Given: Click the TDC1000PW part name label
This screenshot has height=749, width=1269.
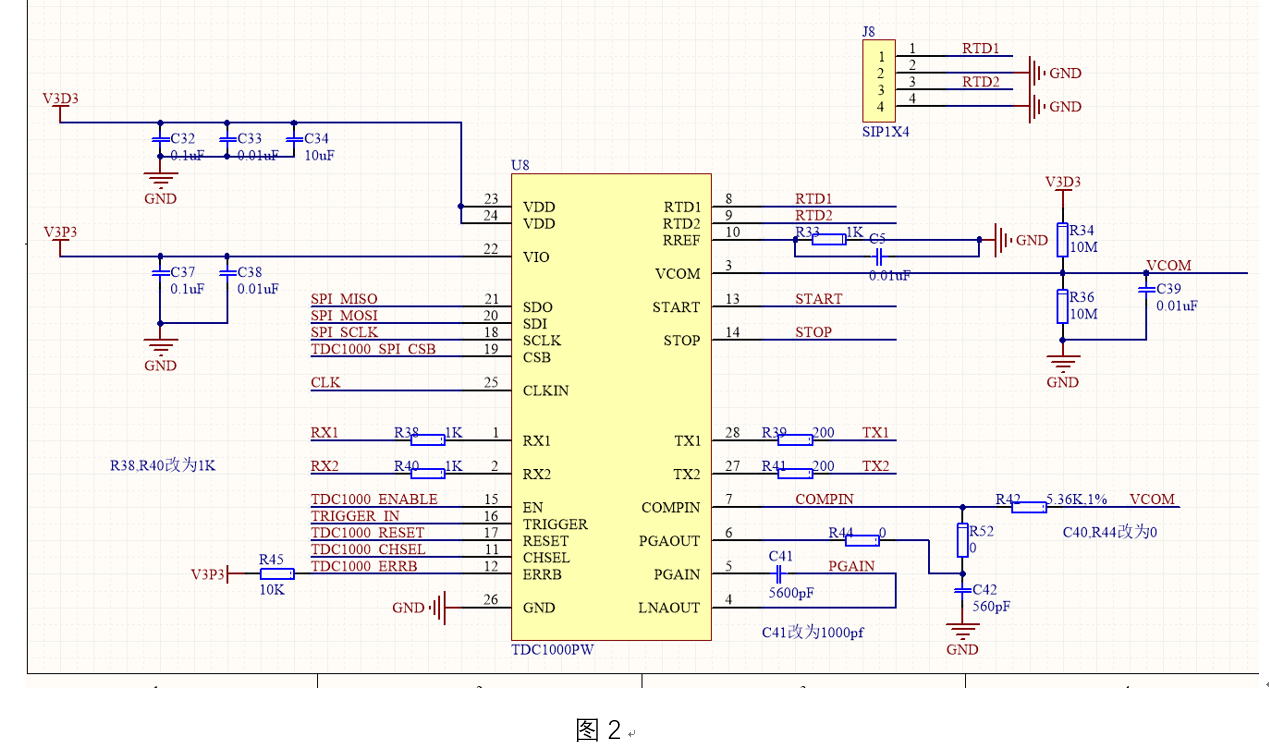Looking at the screenshot, I should 553,649.
